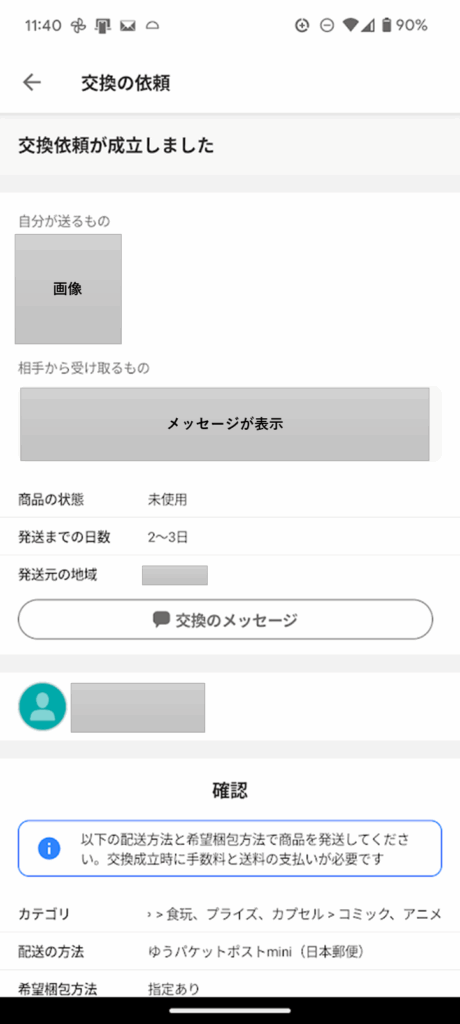Tap the 発送元の地域 gray value box
Screen dimensions: 460x1024
coord(175,575)
